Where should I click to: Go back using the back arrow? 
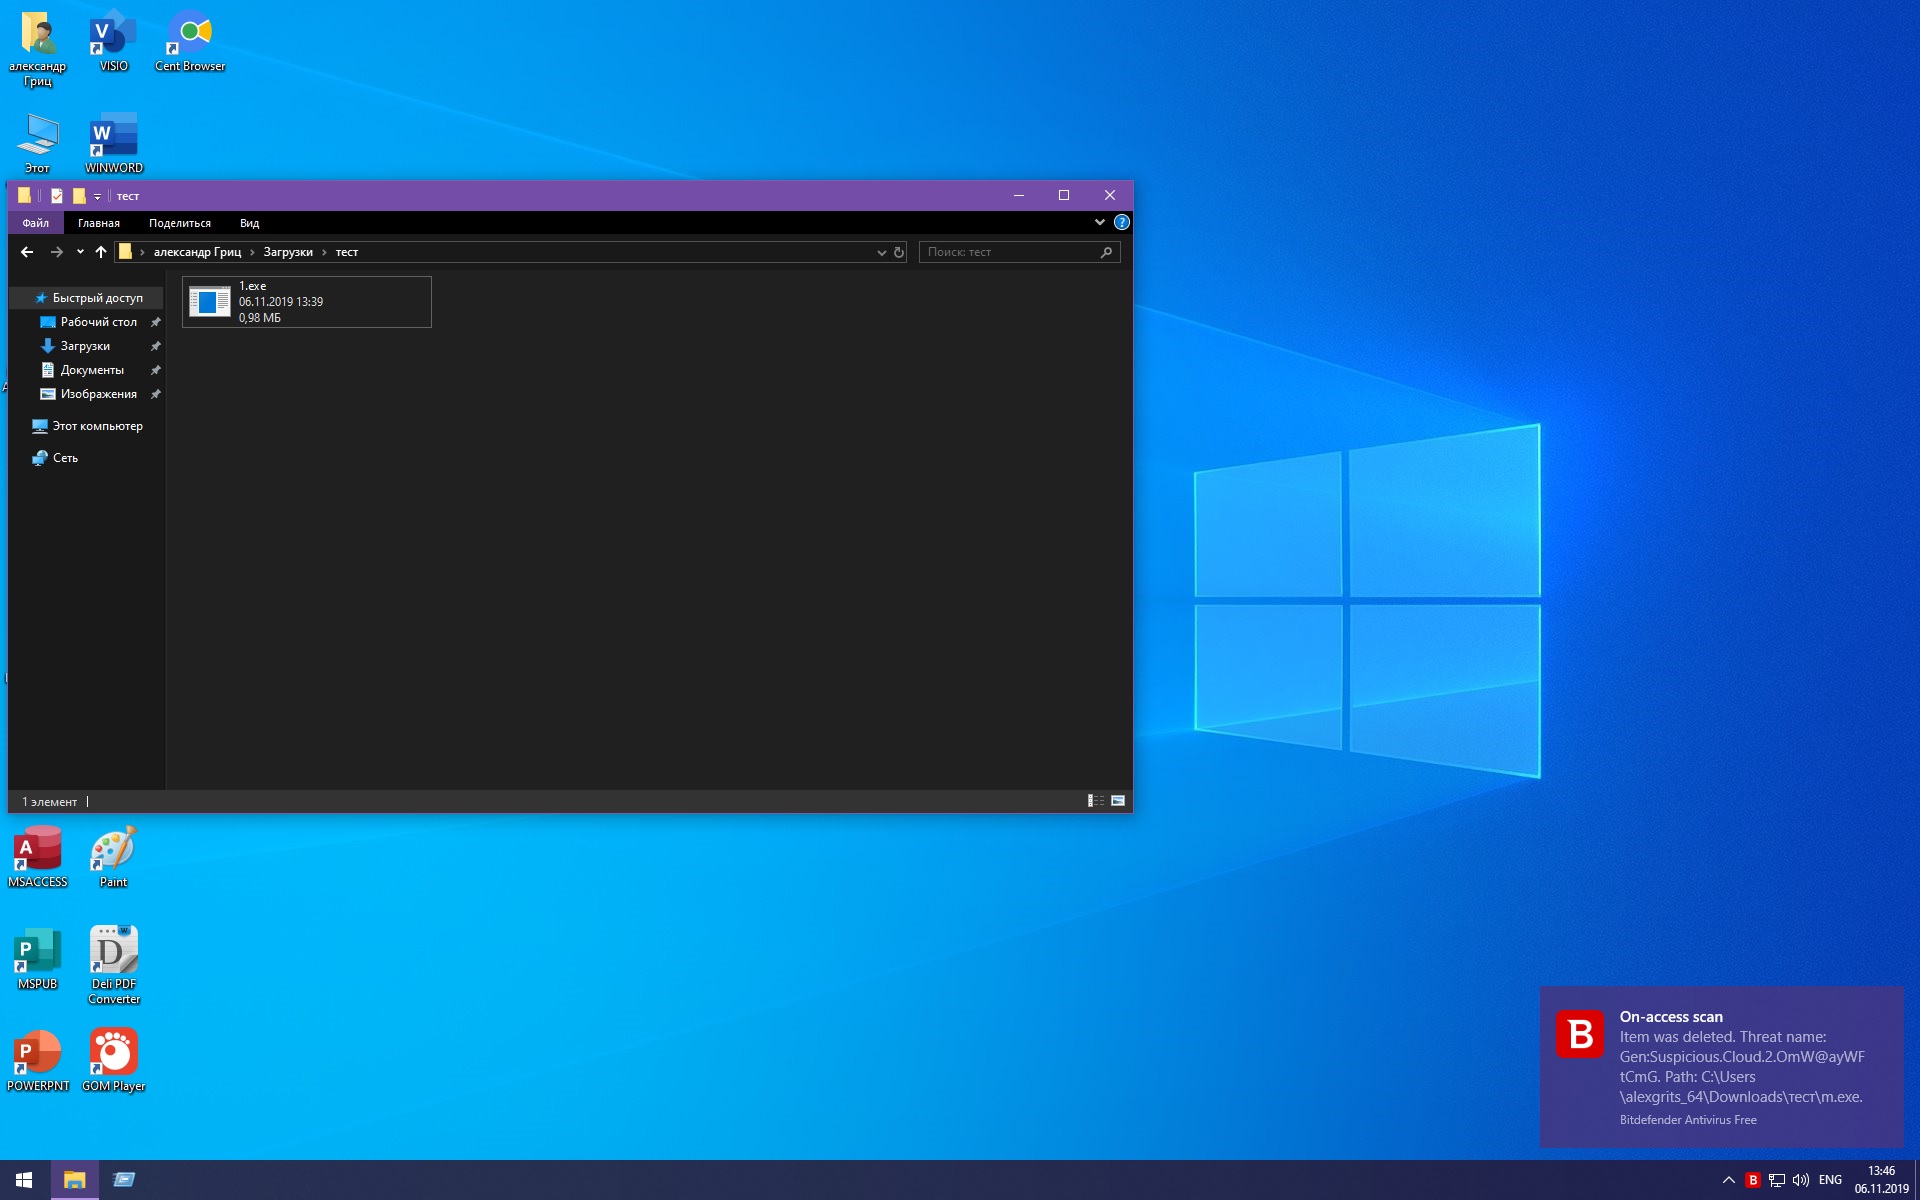click(x=27, y=252)
